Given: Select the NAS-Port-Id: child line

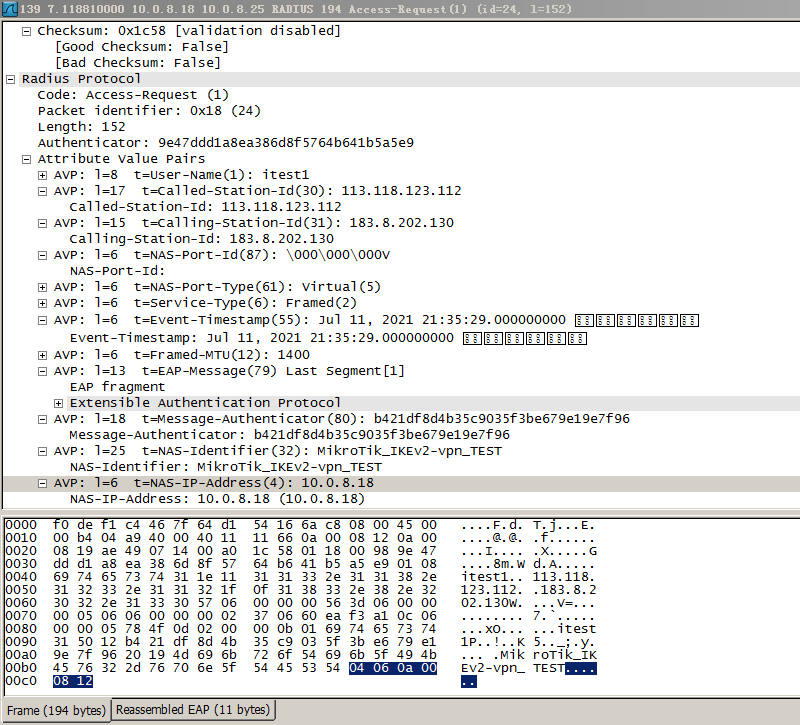Looking at the screenshot, I should pos(117,271).
